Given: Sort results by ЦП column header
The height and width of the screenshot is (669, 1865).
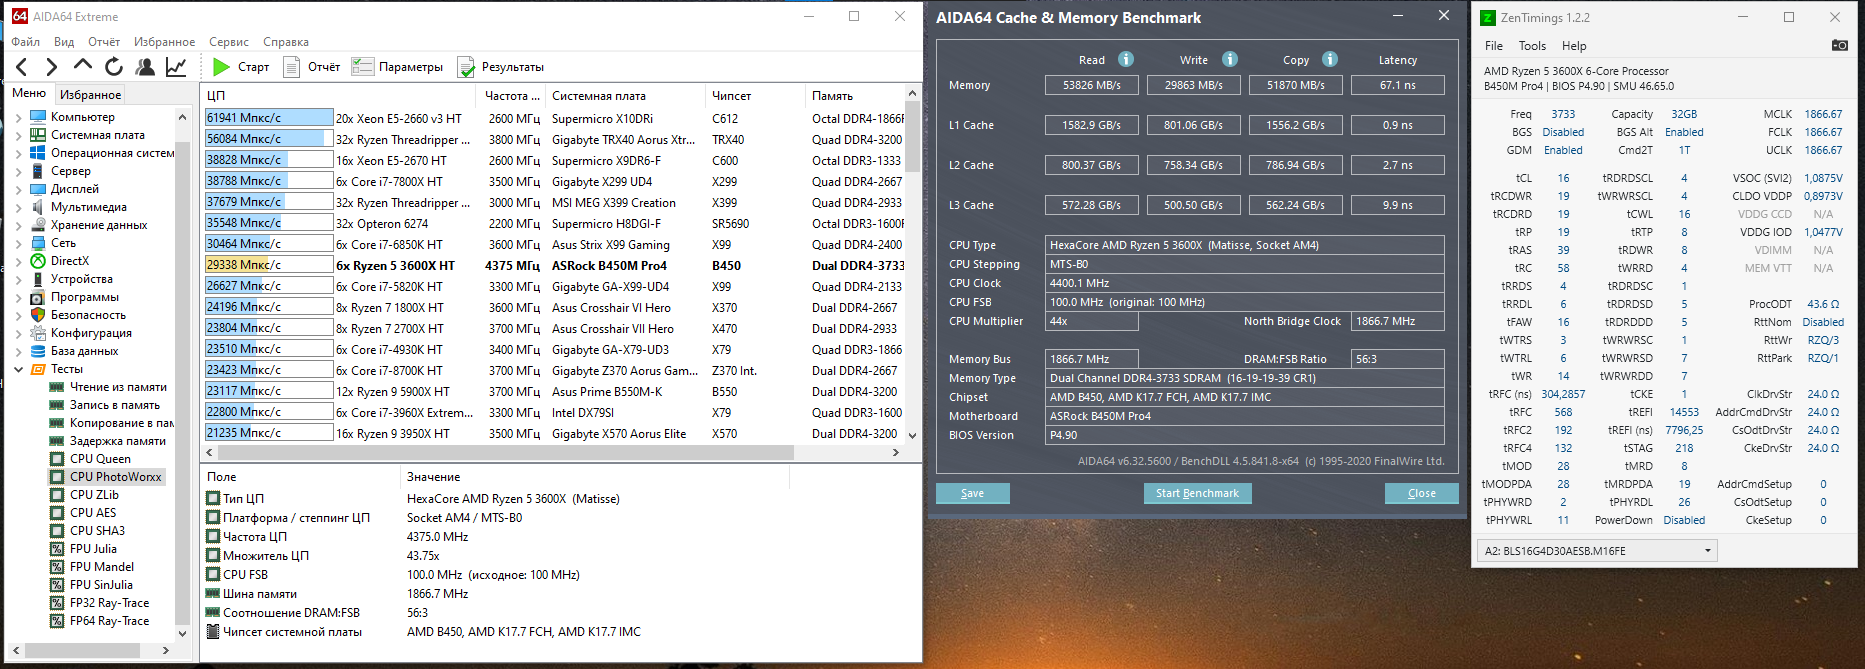Looking at the screenshot, I should pyautogui.click(x=340, y=96).
